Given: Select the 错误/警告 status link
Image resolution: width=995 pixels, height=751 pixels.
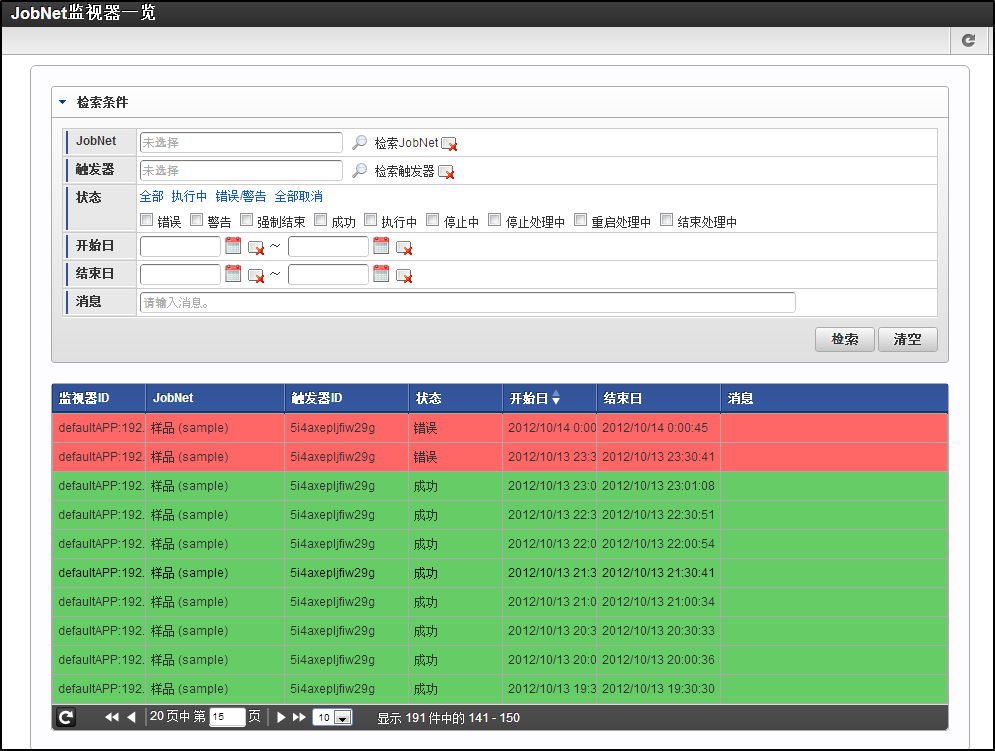Looking at the screenshot, I should pos(241,196).
